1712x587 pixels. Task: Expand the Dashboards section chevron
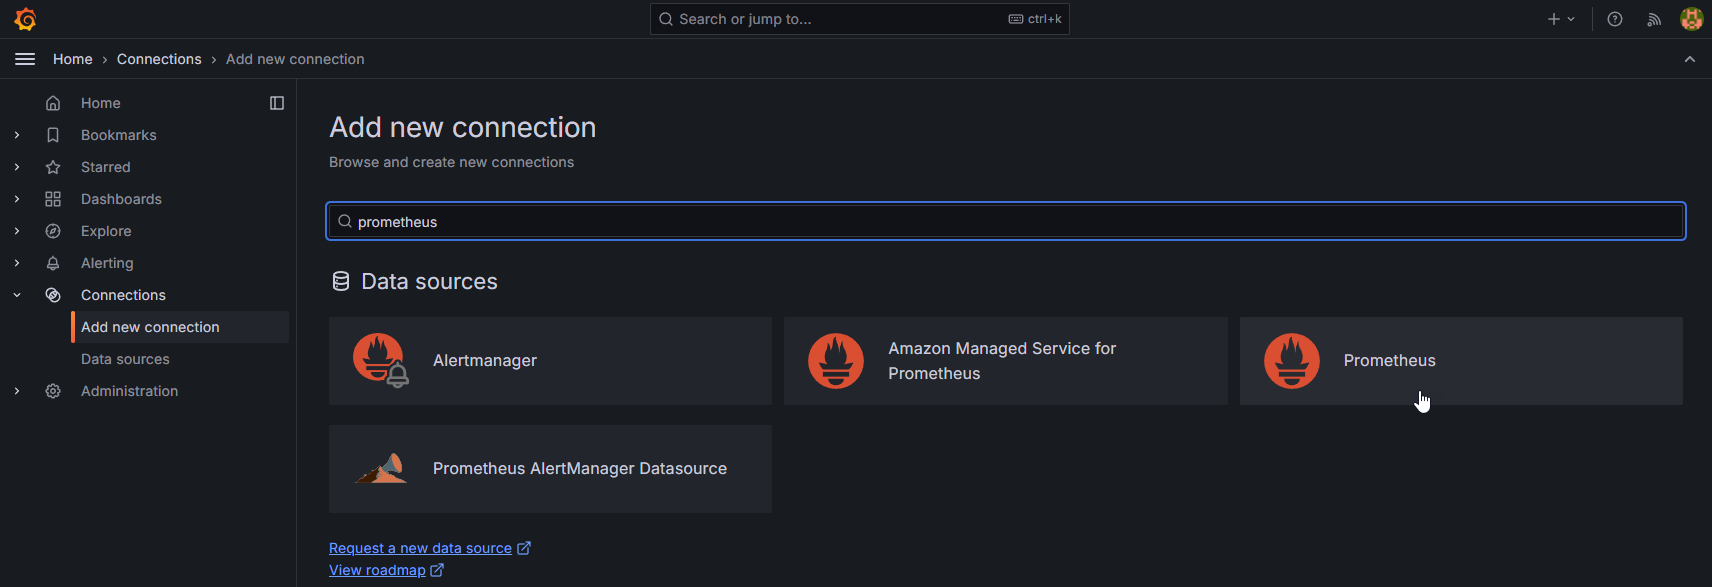(x=17, y=199)
